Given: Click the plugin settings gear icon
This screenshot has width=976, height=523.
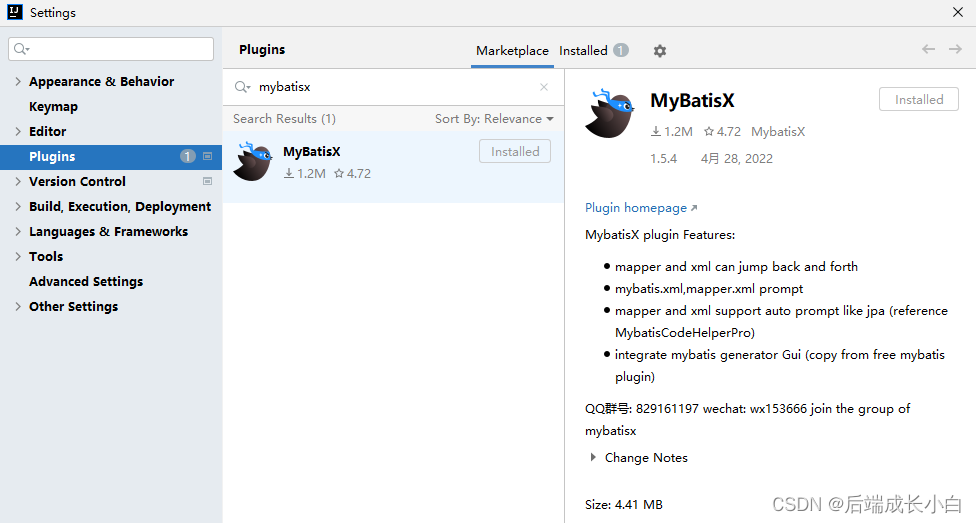Looking at the screenshot, I should [660, 51].
